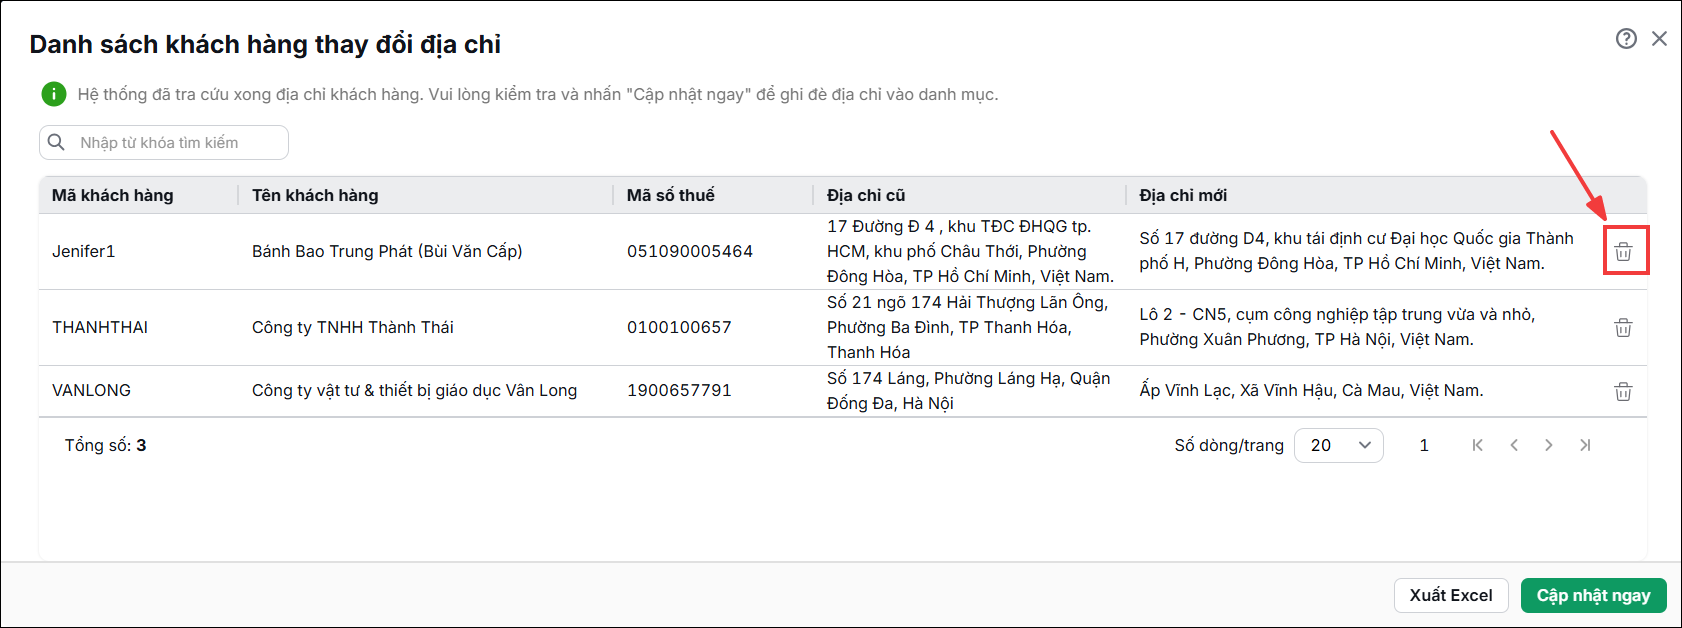Click the Tên khách hàng column header

315,195
